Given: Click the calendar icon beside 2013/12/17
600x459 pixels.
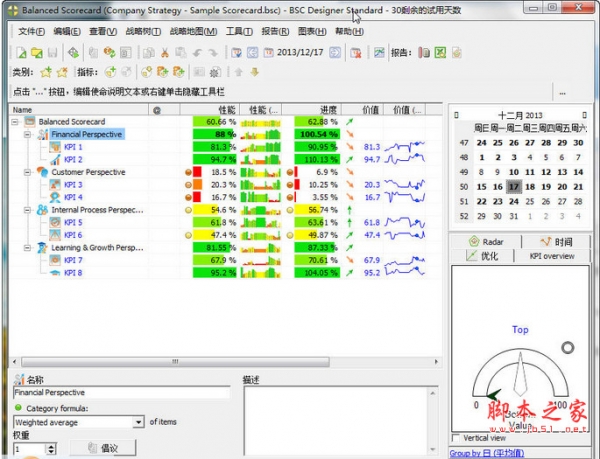Looking at the screenshot, I should coord(269,52).
